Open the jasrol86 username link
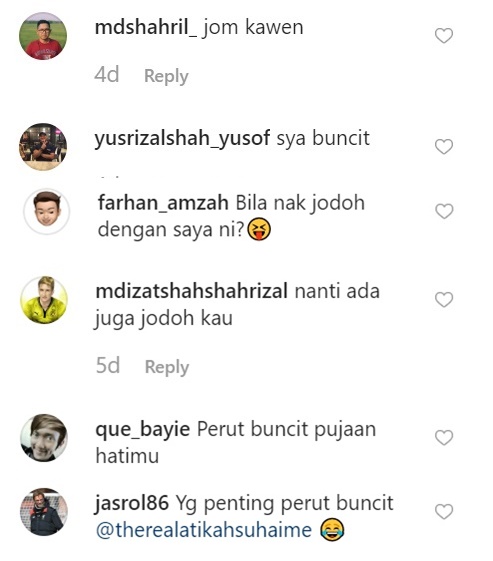 132,503
